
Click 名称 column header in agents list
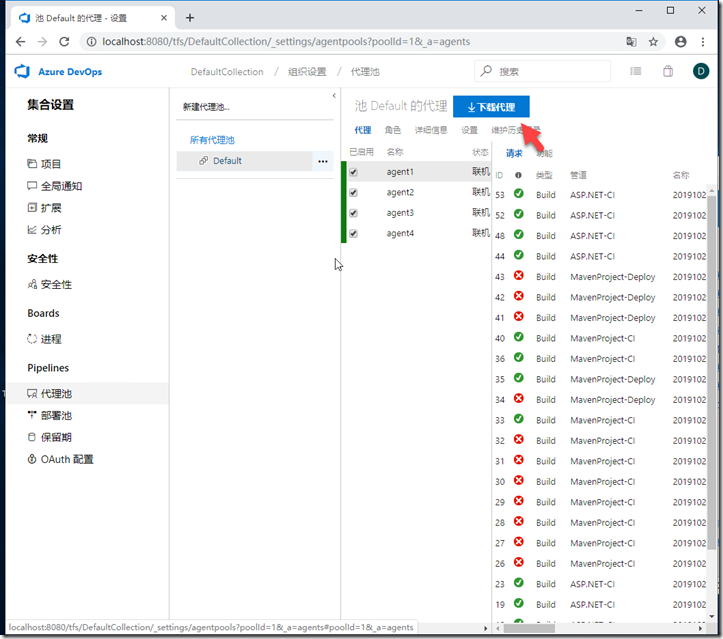coord(395,152)
